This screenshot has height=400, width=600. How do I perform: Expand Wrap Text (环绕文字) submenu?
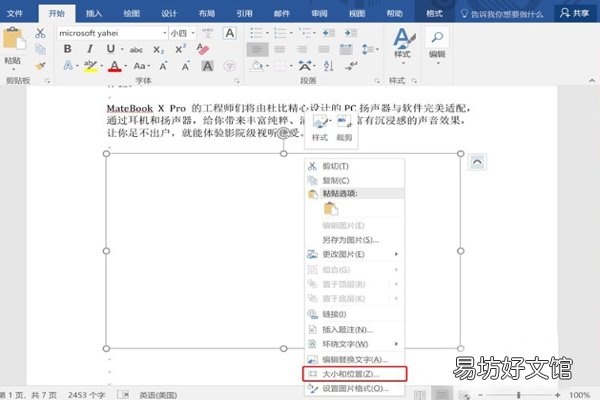[354, 344]
